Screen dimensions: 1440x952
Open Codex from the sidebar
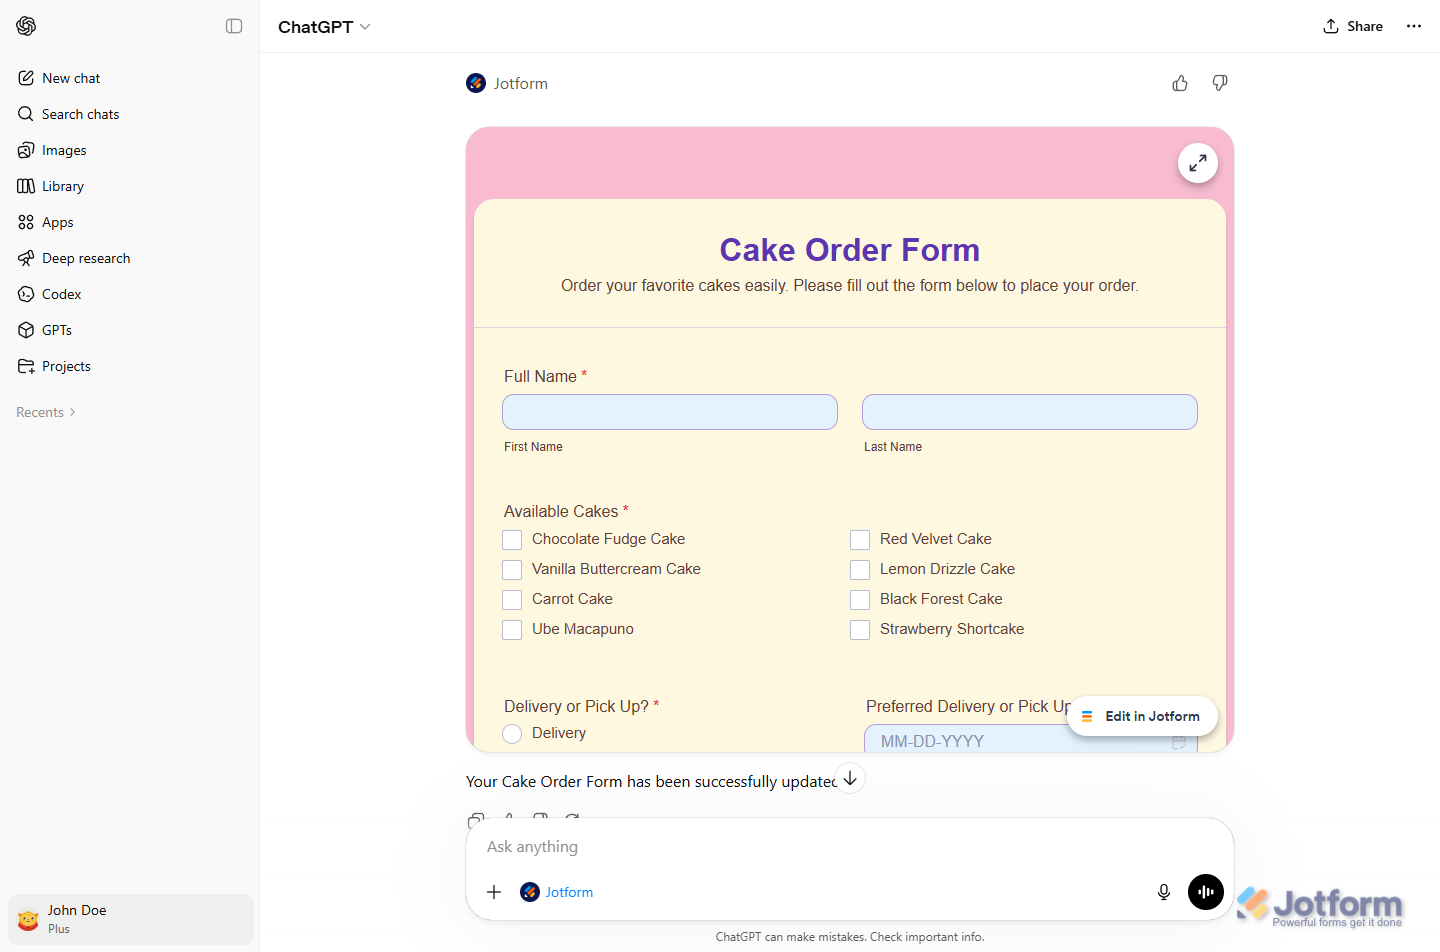[61, 293]
